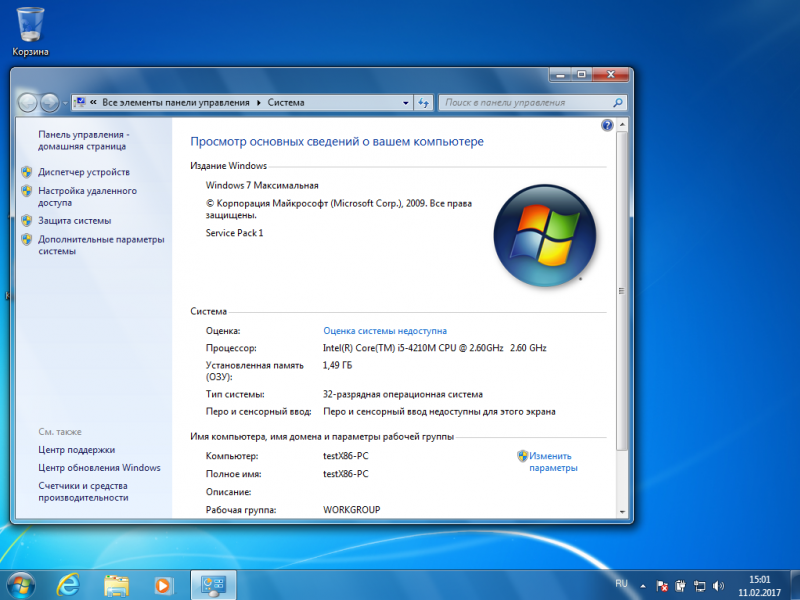Click testX86-PC next to Полное имя
This screenshot has width=800, height=600.
(x=345, y=473)
